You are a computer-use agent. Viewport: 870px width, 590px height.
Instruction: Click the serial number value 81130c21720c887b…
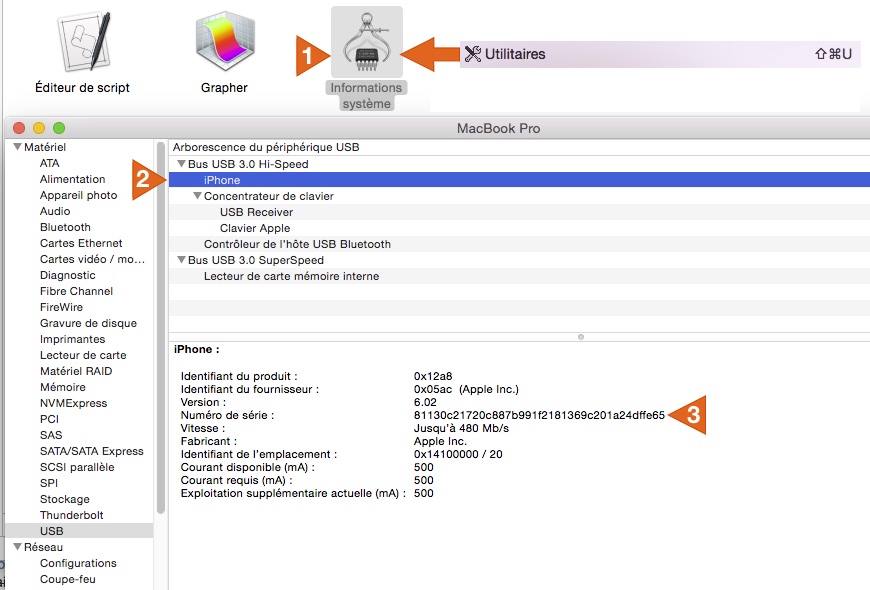539,415
